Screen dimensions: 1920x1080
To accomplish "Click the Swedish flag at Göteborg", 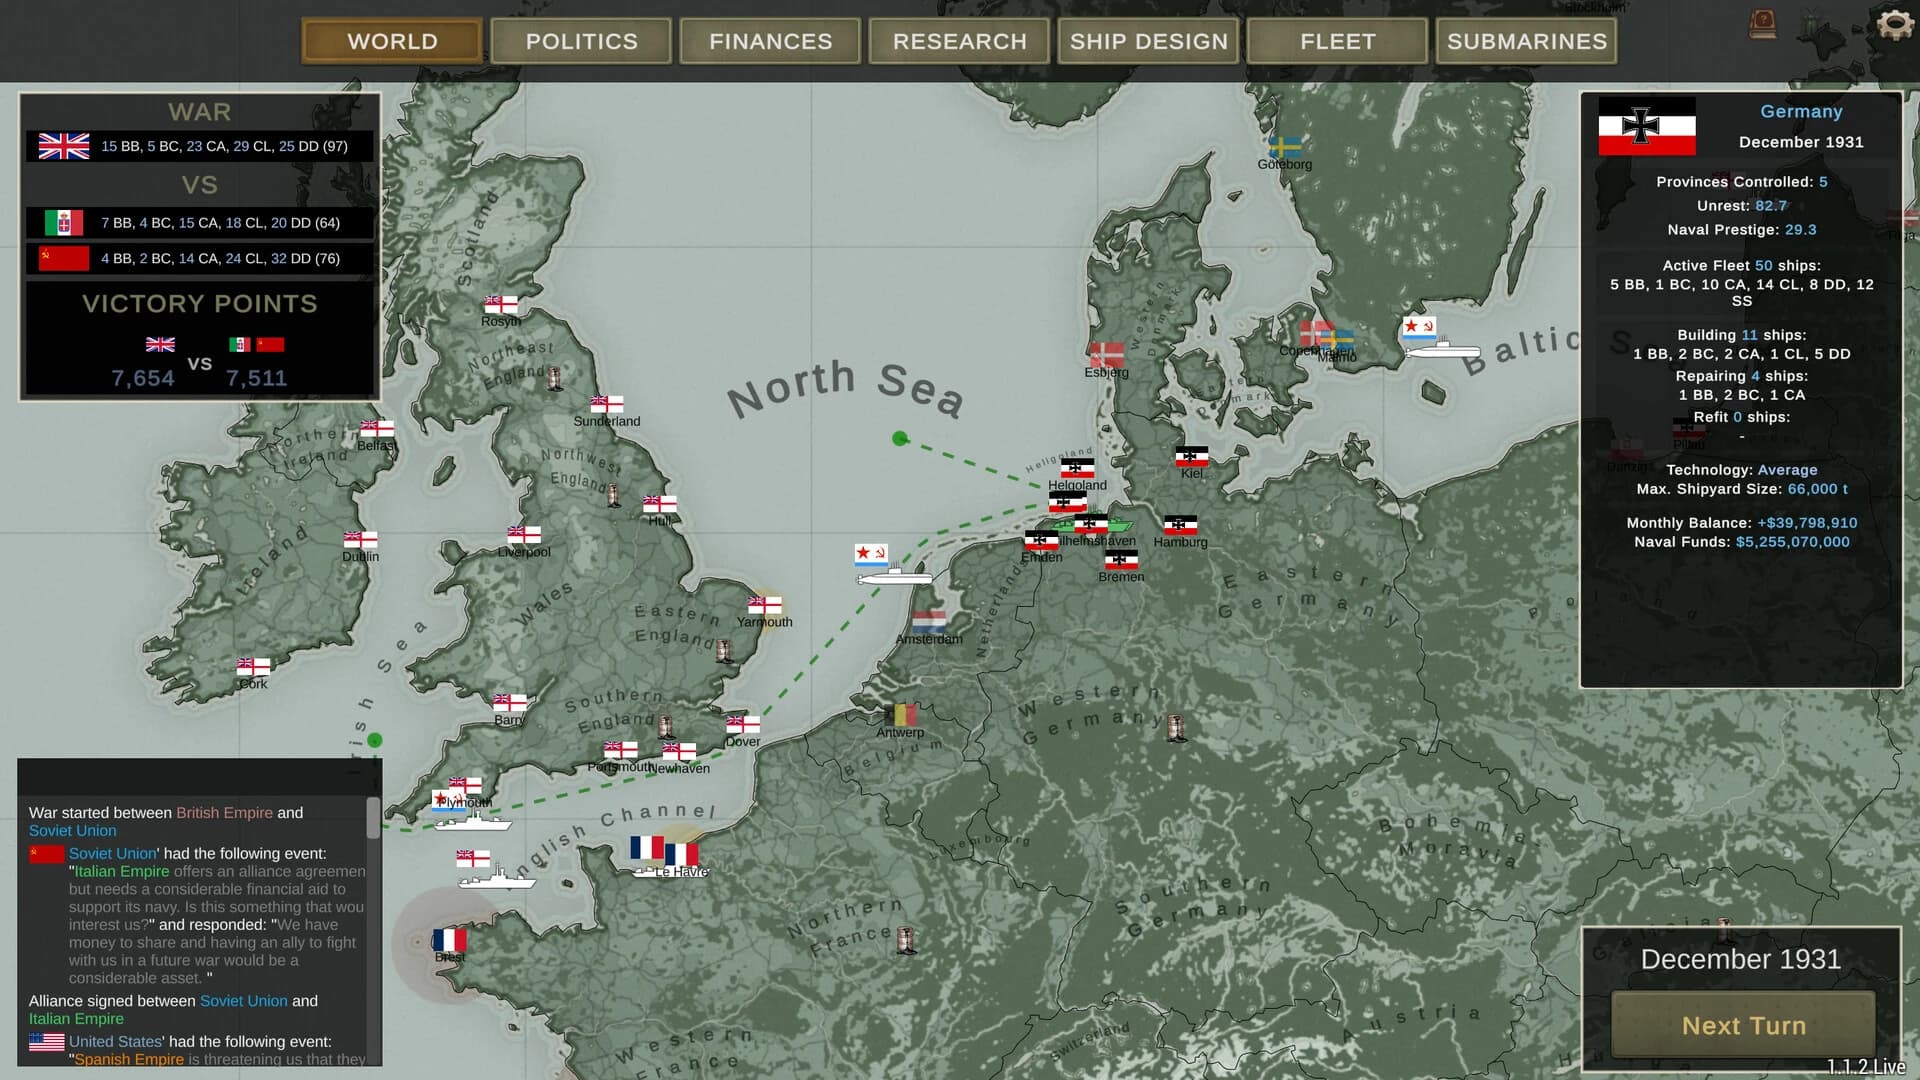I will click(1283, 146).
